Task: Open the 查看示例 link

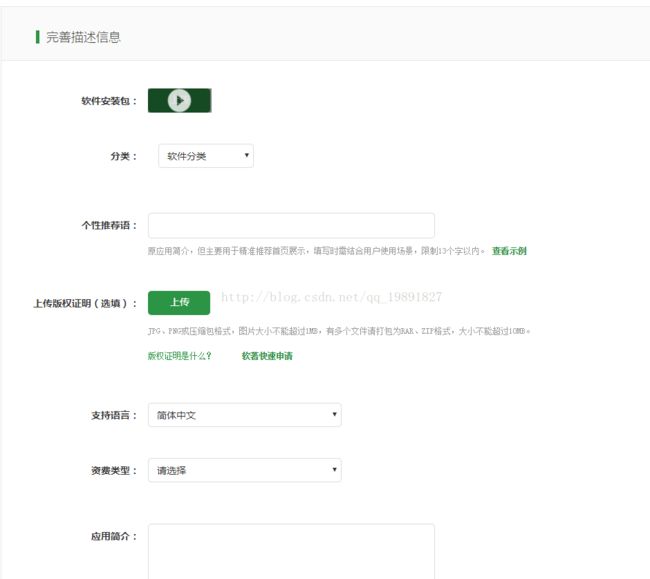Action: click(x=509, y=251)
